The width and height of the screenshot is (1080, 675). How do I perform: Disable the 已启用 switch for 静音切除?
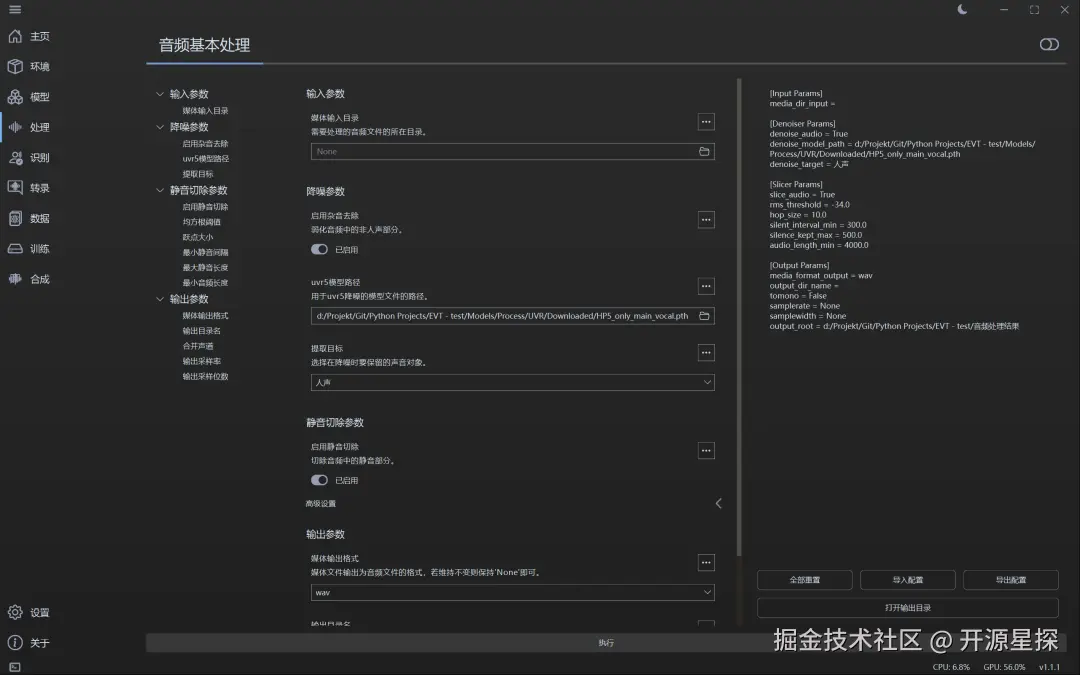point(318,479)
